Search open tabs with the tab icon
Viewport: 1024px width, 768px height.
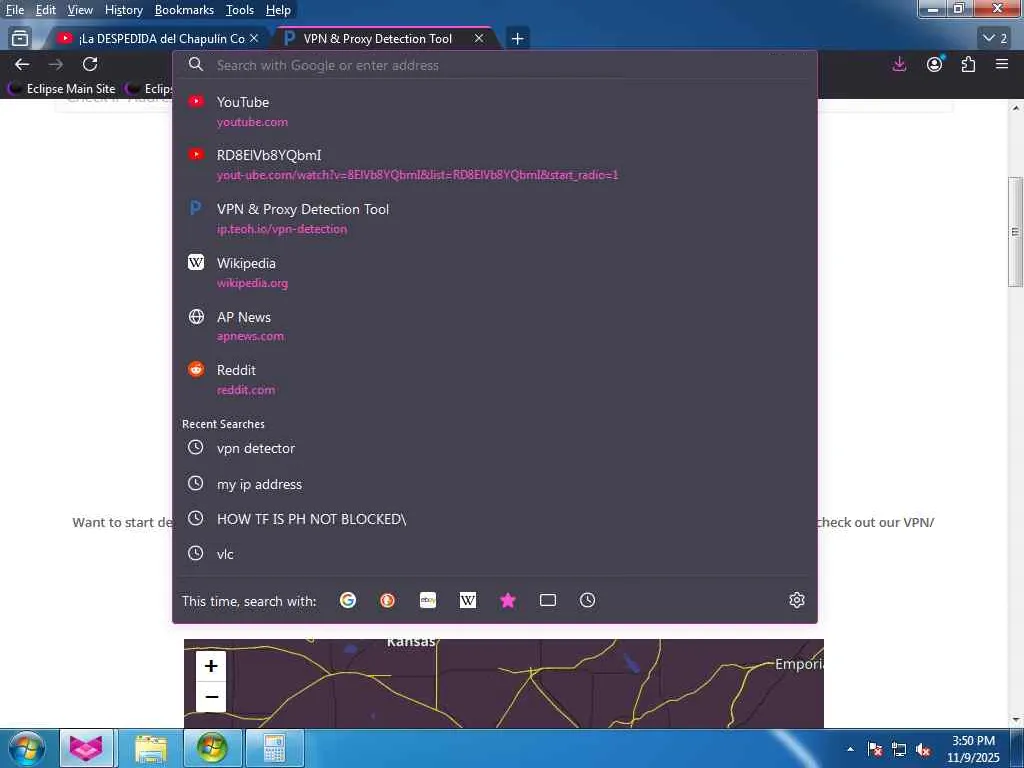pos(548,600)
